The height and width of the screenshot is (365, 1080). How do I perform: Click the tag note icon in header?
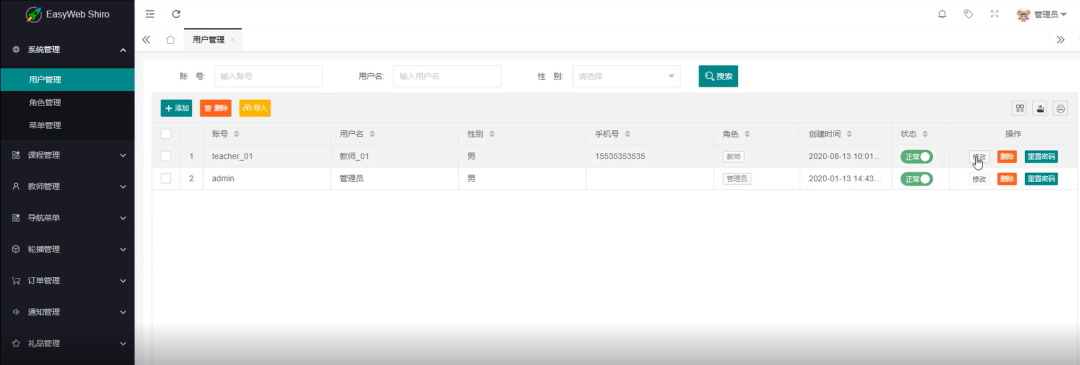point(968,14)
